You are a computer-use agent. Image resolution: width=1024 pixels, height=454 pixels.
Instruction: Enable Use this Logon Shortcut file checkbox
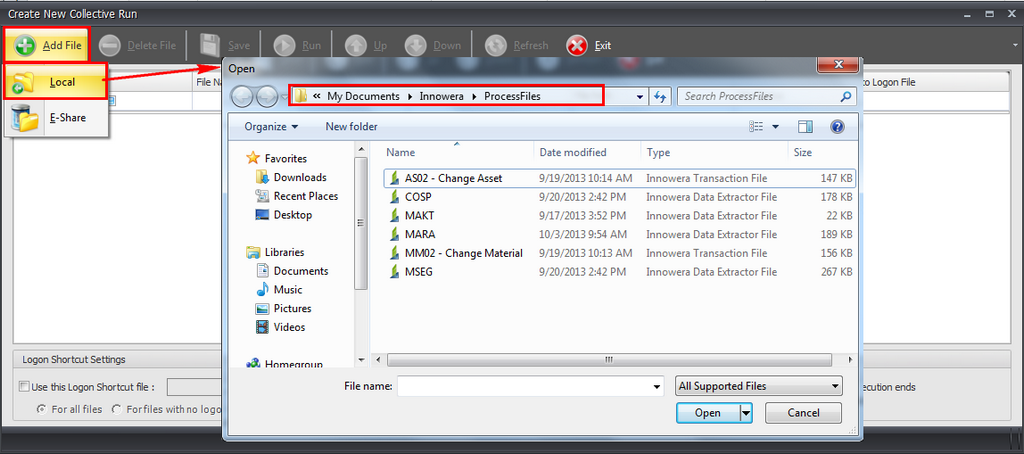tap(24, 387)
